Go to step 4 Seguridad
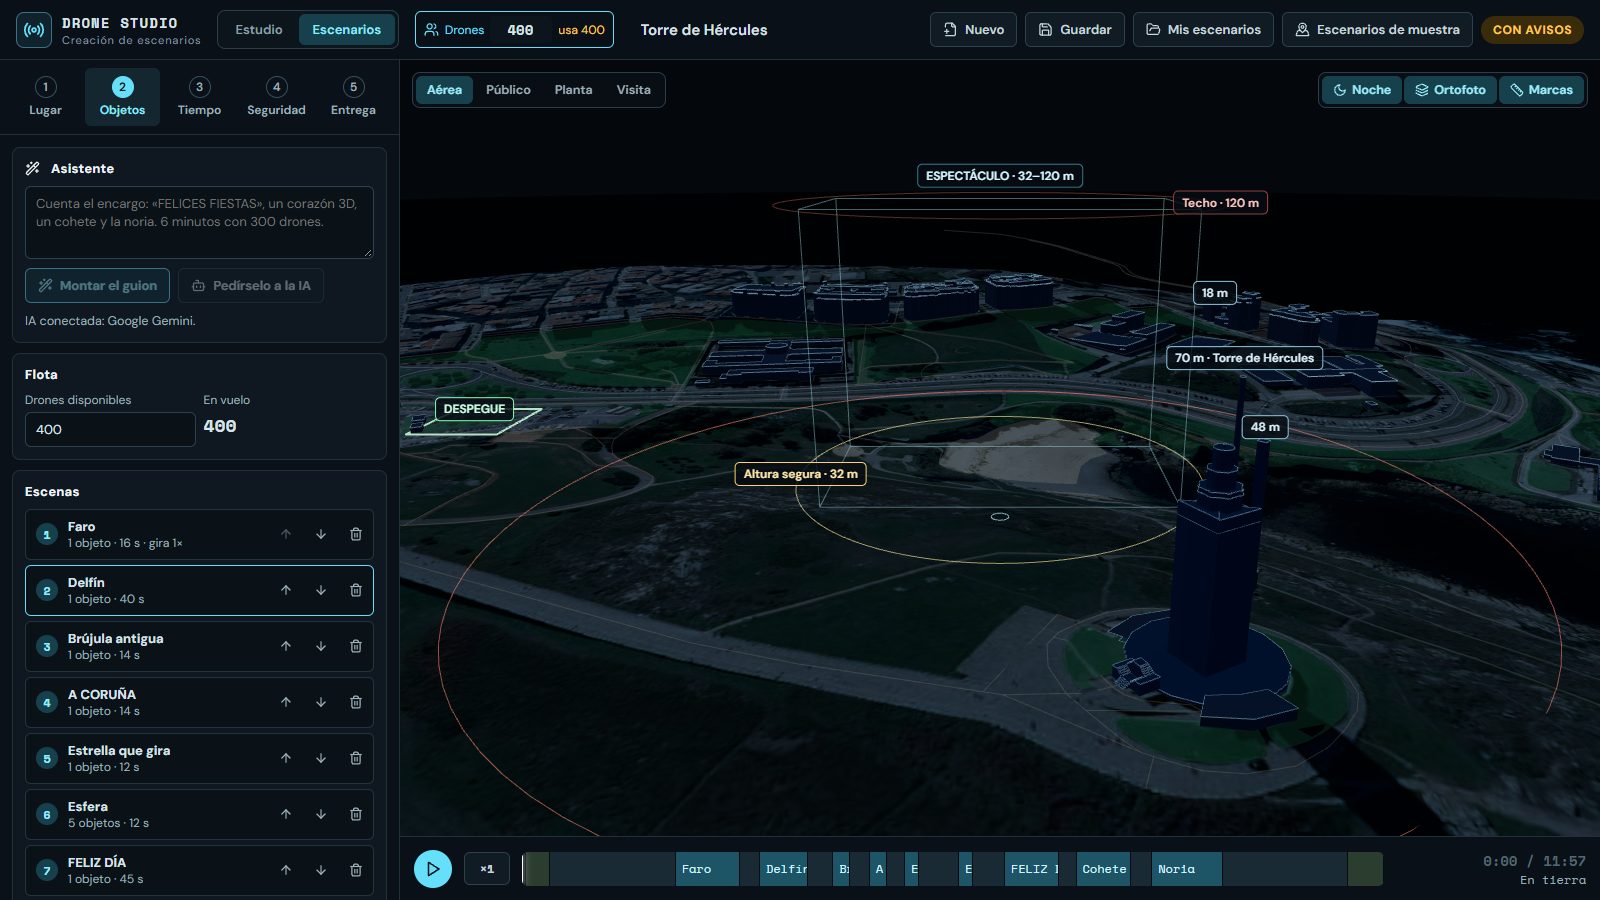 click(276, 97)
